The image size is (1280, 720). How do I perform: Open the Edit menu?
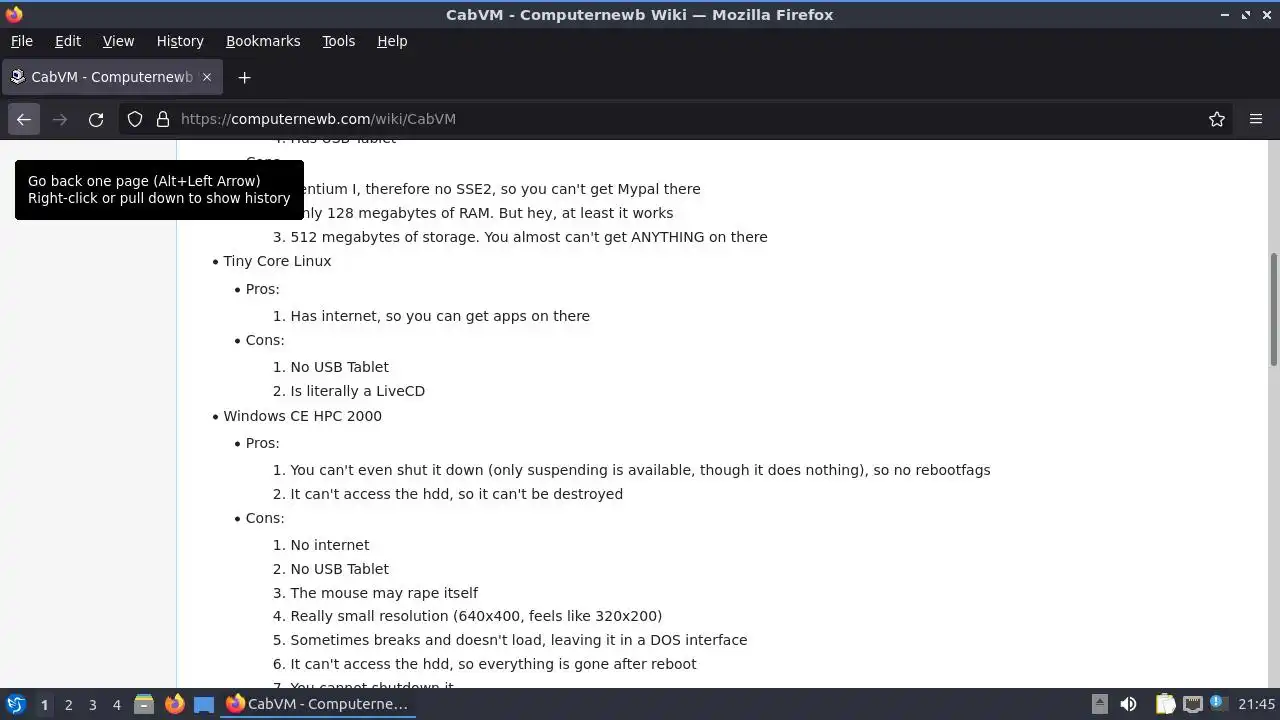point(68,41)
